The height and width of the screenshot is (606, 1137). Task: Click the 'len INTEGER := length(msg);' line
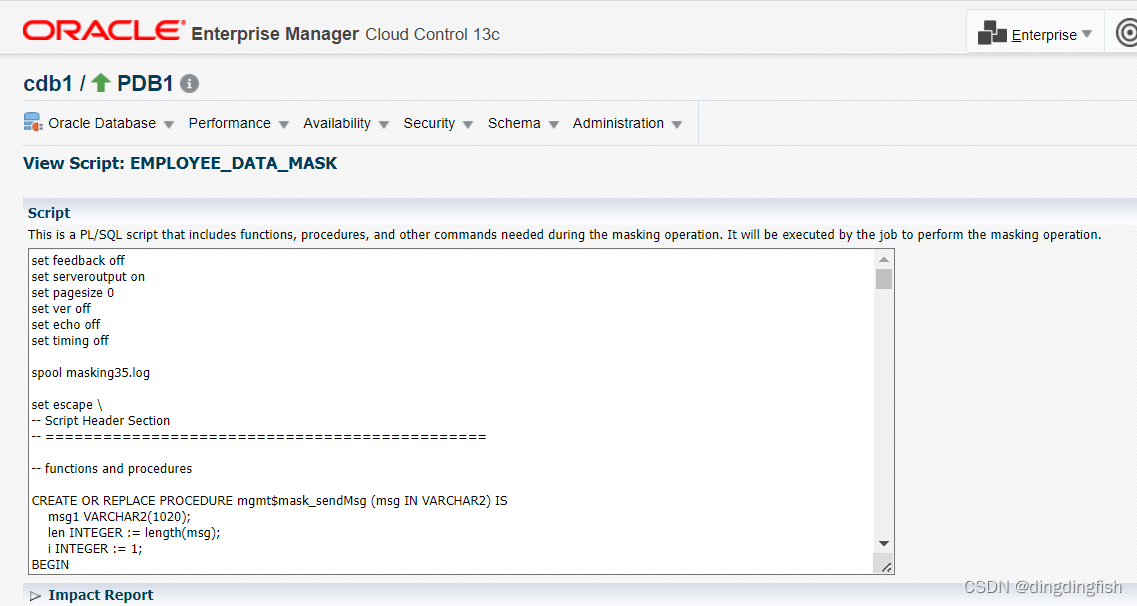click(x=134, y=532)
